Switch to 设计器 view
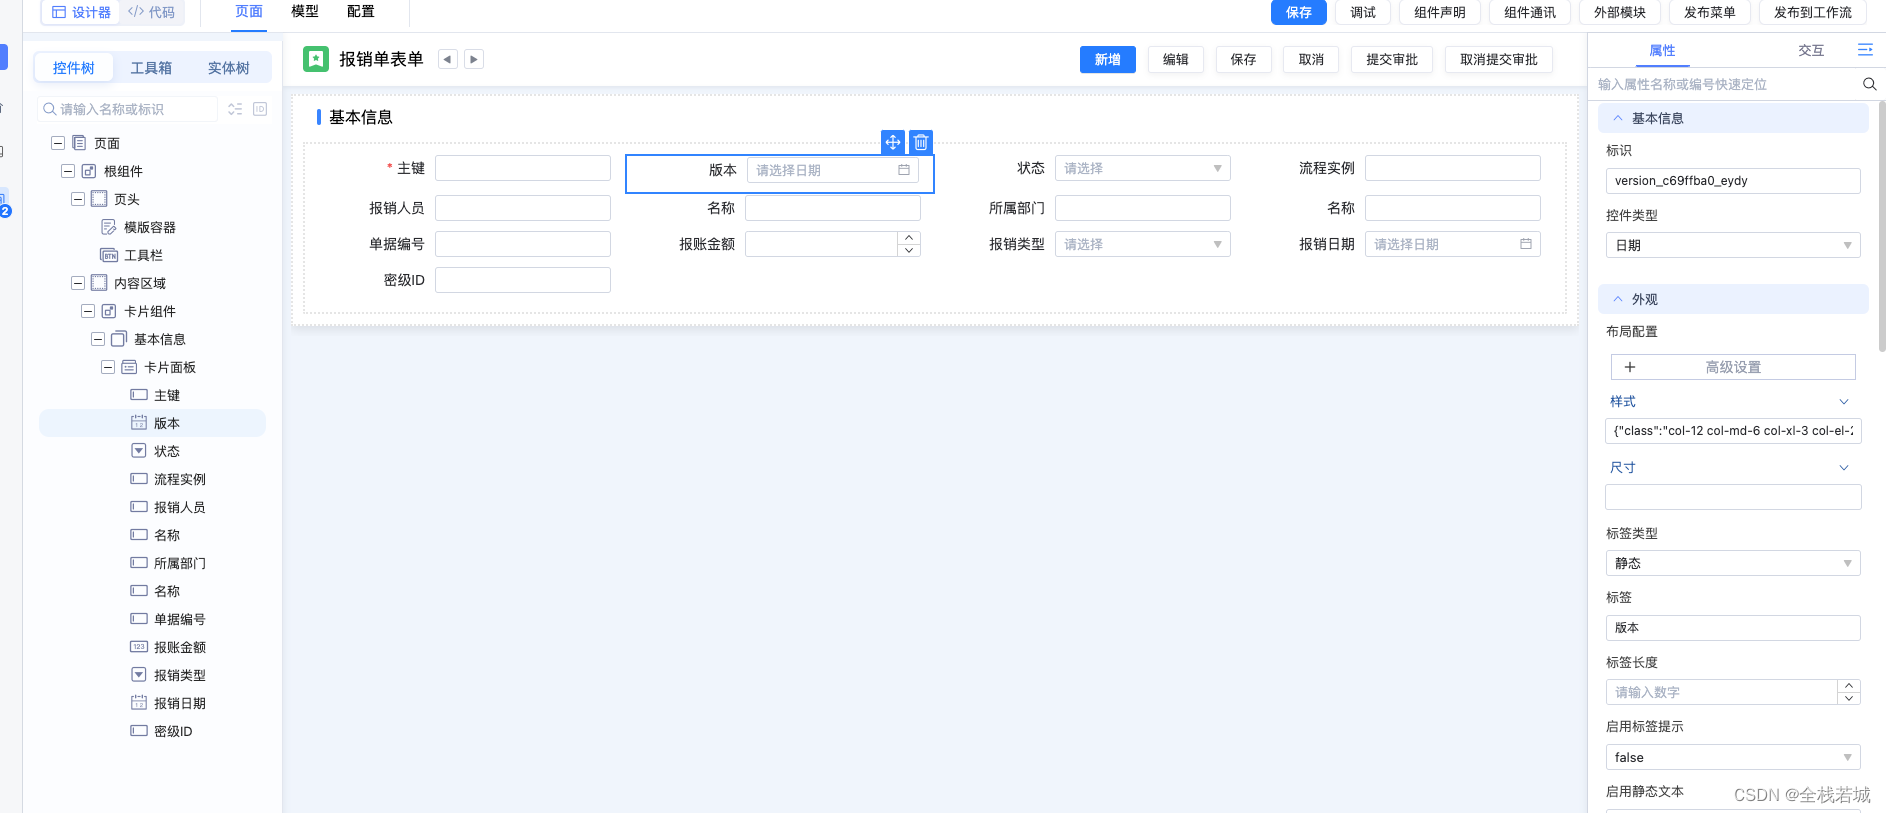Image resolution: width=1886 pixels, height=813 pixels. [81, 12]
